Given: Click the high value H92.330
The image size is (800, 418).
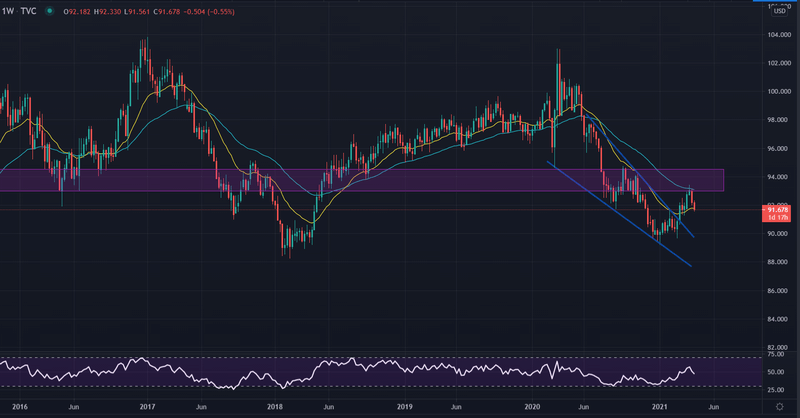Looking at the screenshot, I should click(x=107, y=11).
